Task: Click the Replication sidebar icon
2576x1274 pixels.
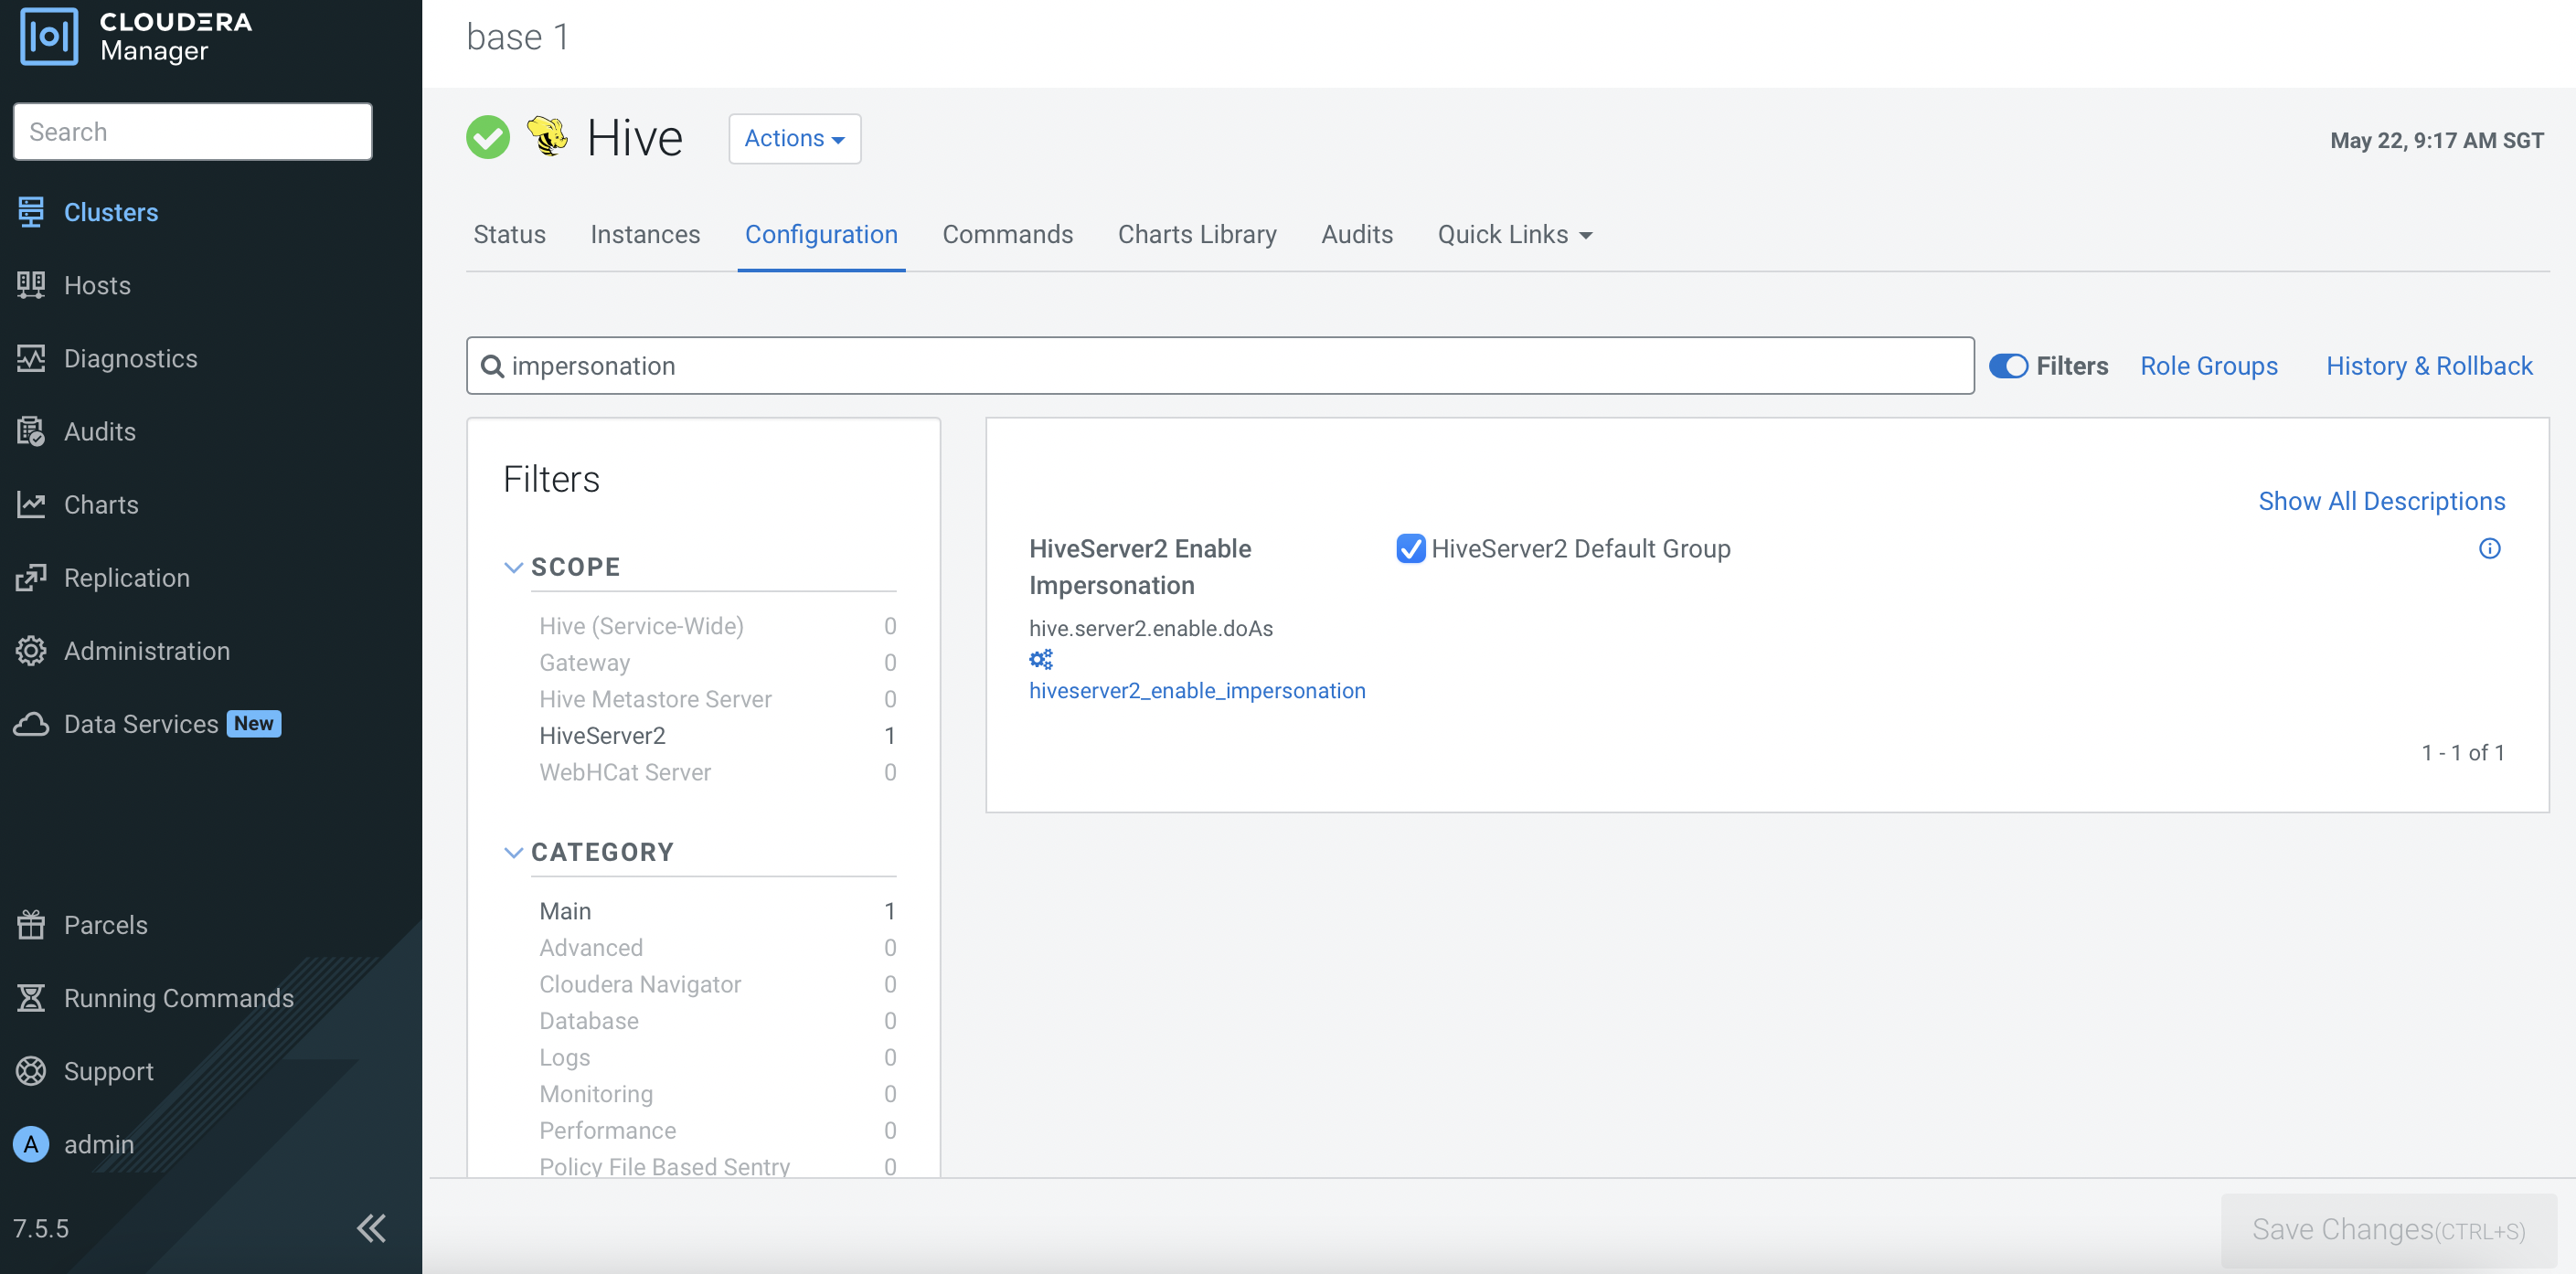Action: (x=31, y=578)
